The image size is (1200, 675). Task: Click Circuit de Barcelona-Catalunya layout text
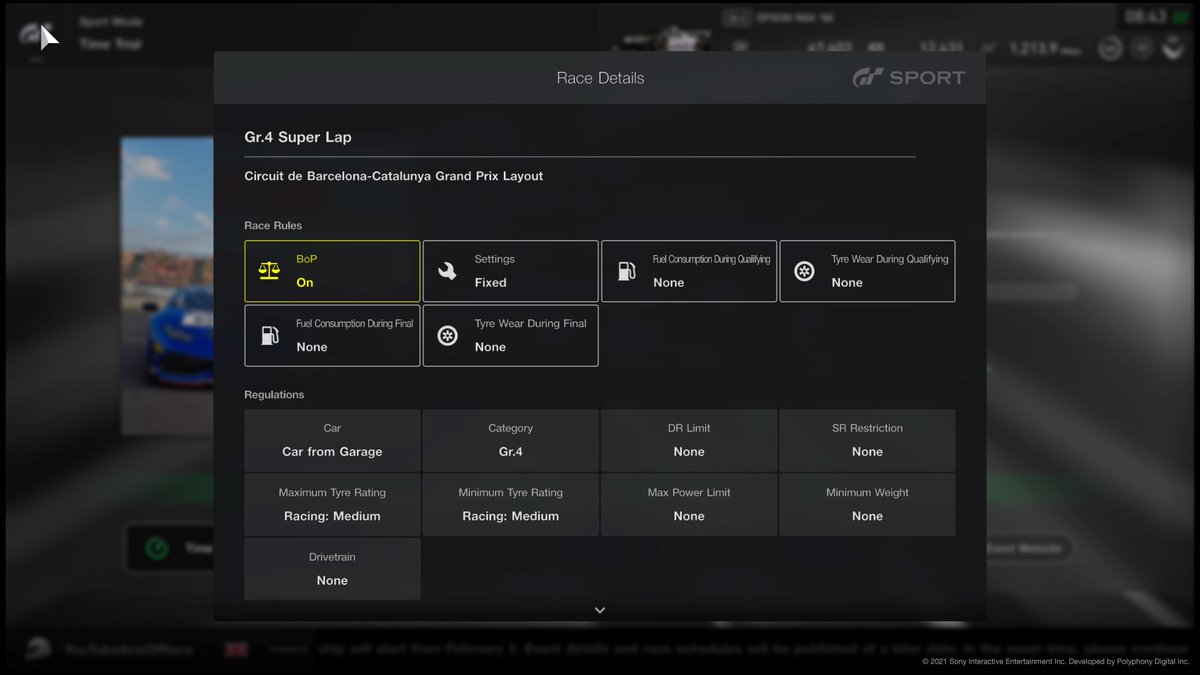tap(394, 176)
